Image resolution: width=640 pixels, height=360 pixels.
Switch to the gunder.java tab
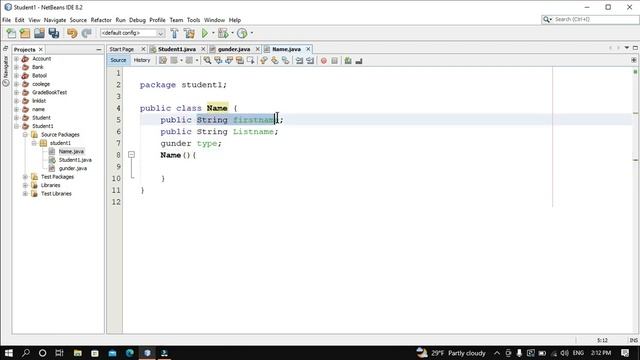(234, 49)
